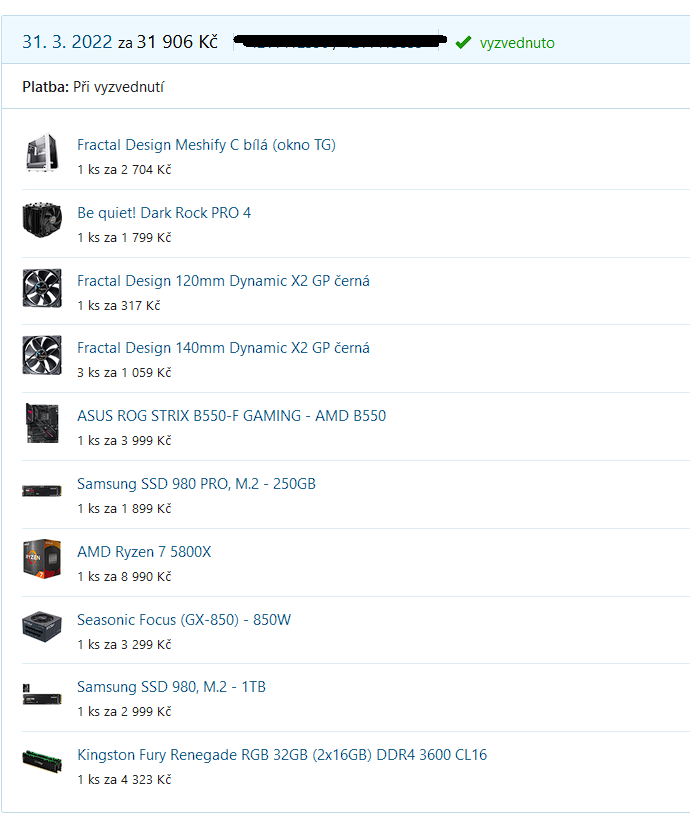Click the green vyzvednuto checkmark icon
This screenshot has width=690, height=815.
pyautogui.click(x=463, y=42)
